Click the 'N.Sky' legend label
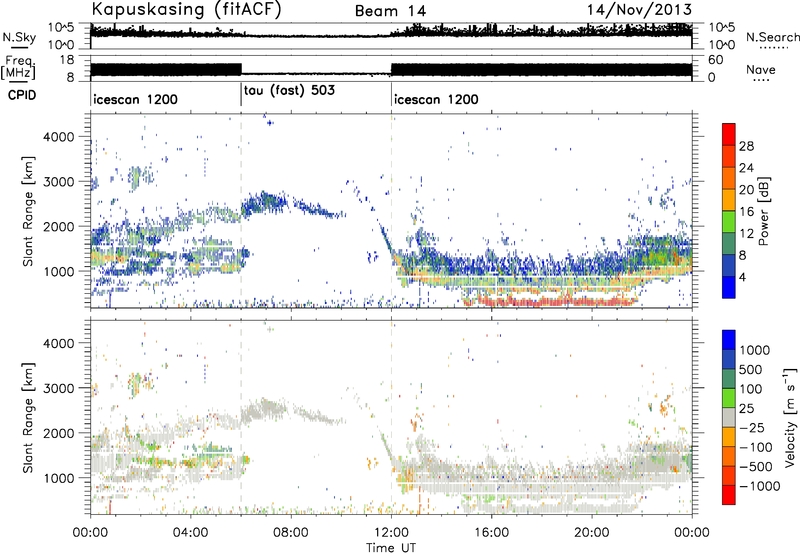 pyautogui.click(x=19, y=37)
